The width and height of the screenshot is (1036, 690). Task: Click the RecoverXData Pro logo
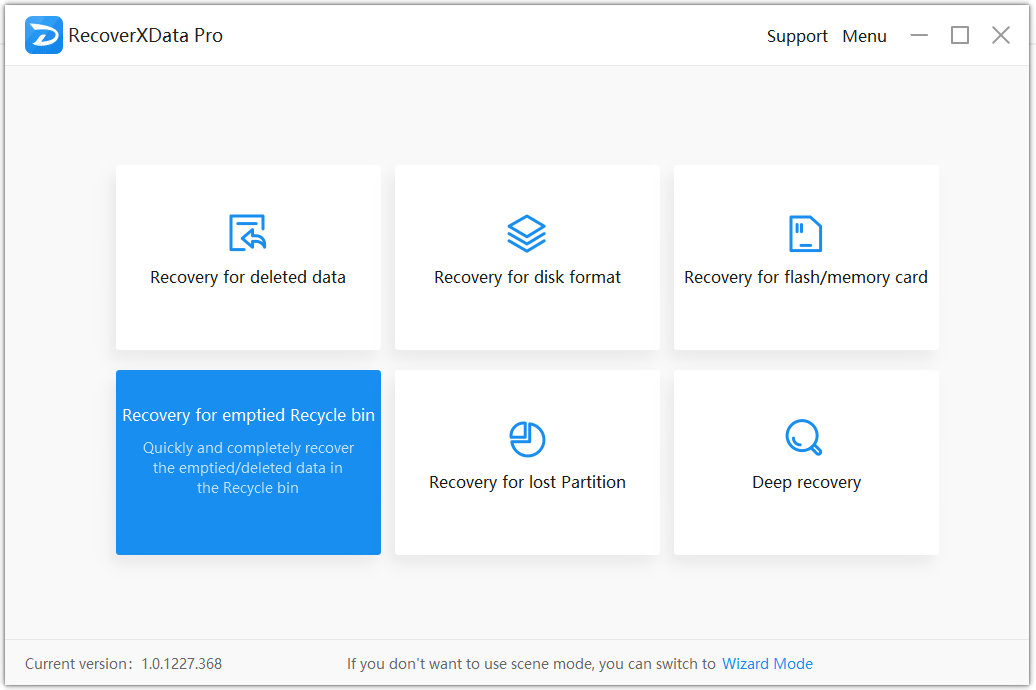123,35
